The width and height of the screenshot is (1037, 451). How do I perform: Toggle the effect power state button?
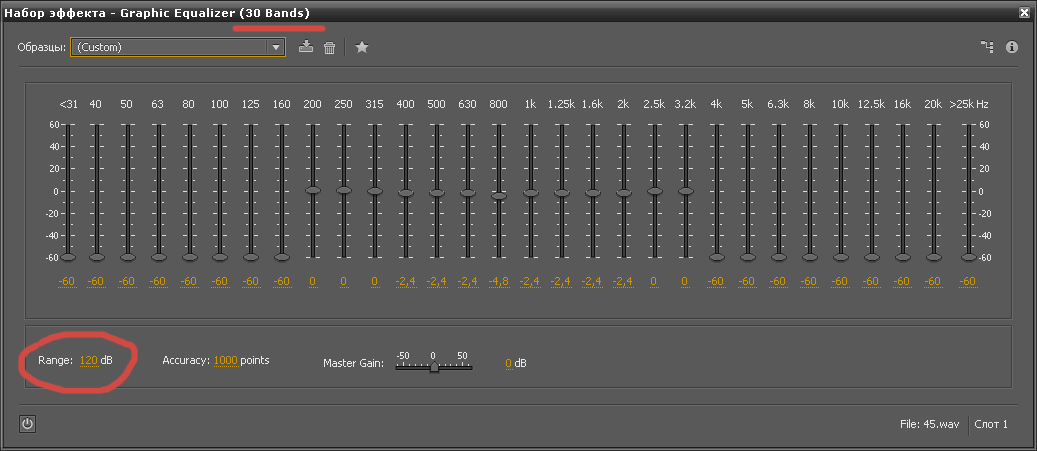click(28, 424)
